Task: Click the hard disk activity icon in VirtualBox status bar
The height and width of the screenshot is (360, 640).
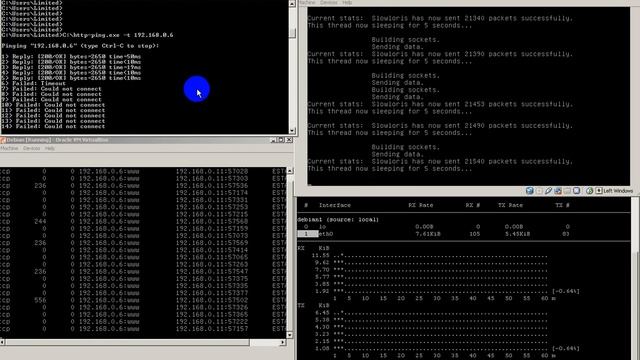Action: (529, 191)
